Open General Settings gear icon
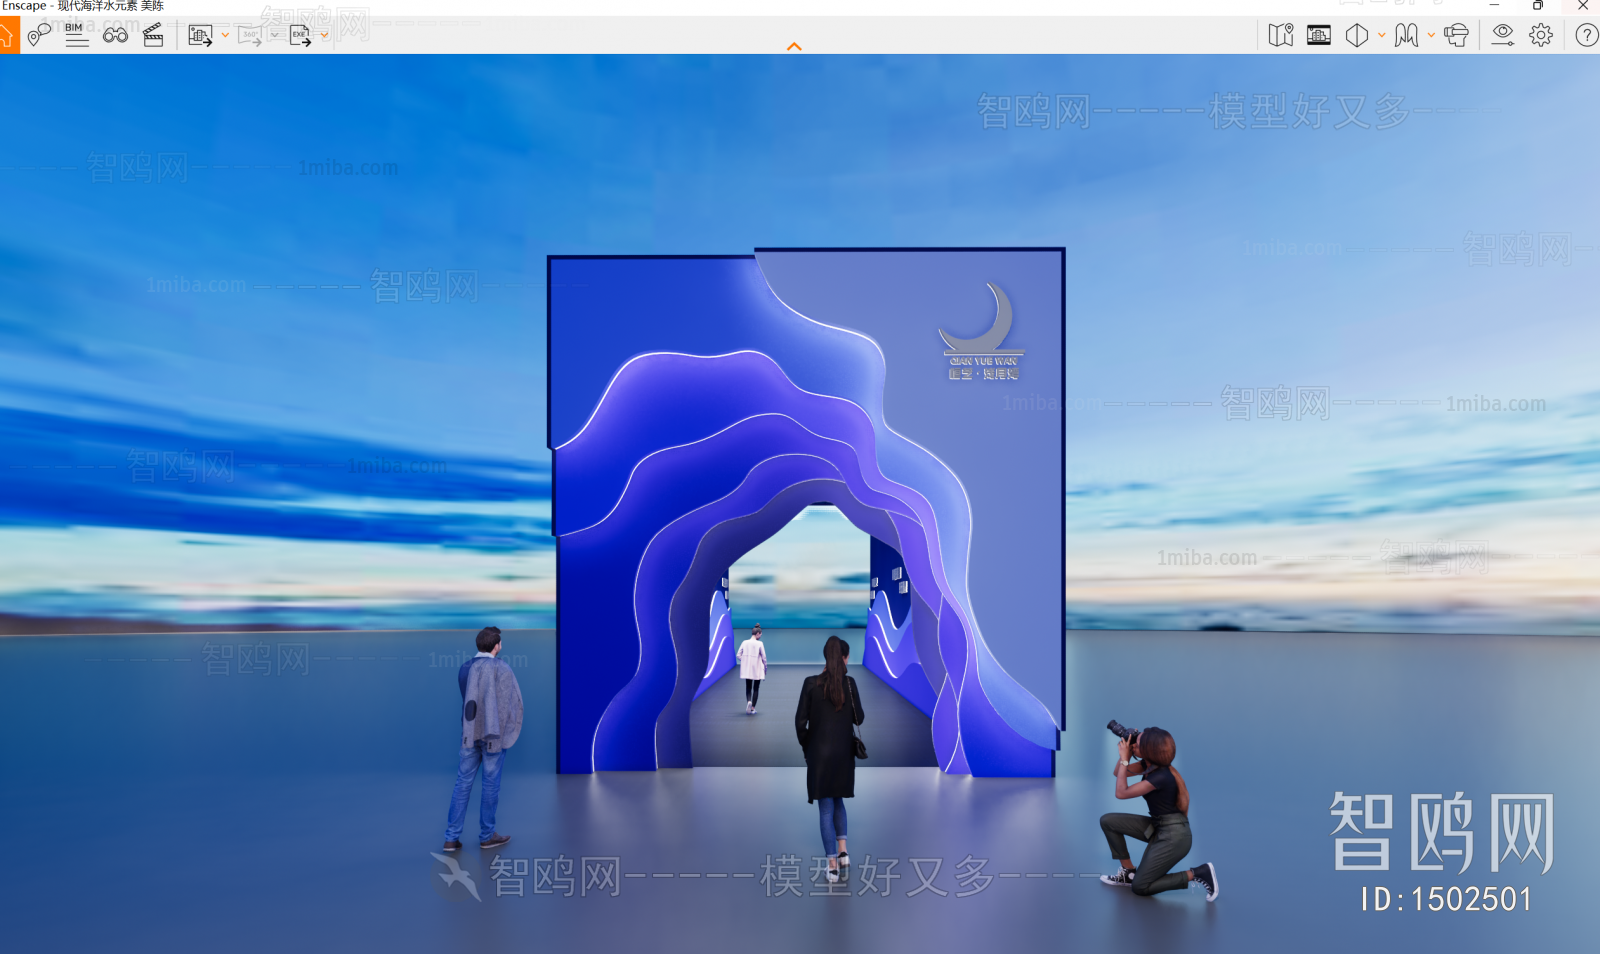This screenshot has height=954, width=1600. click(1541, 35)
